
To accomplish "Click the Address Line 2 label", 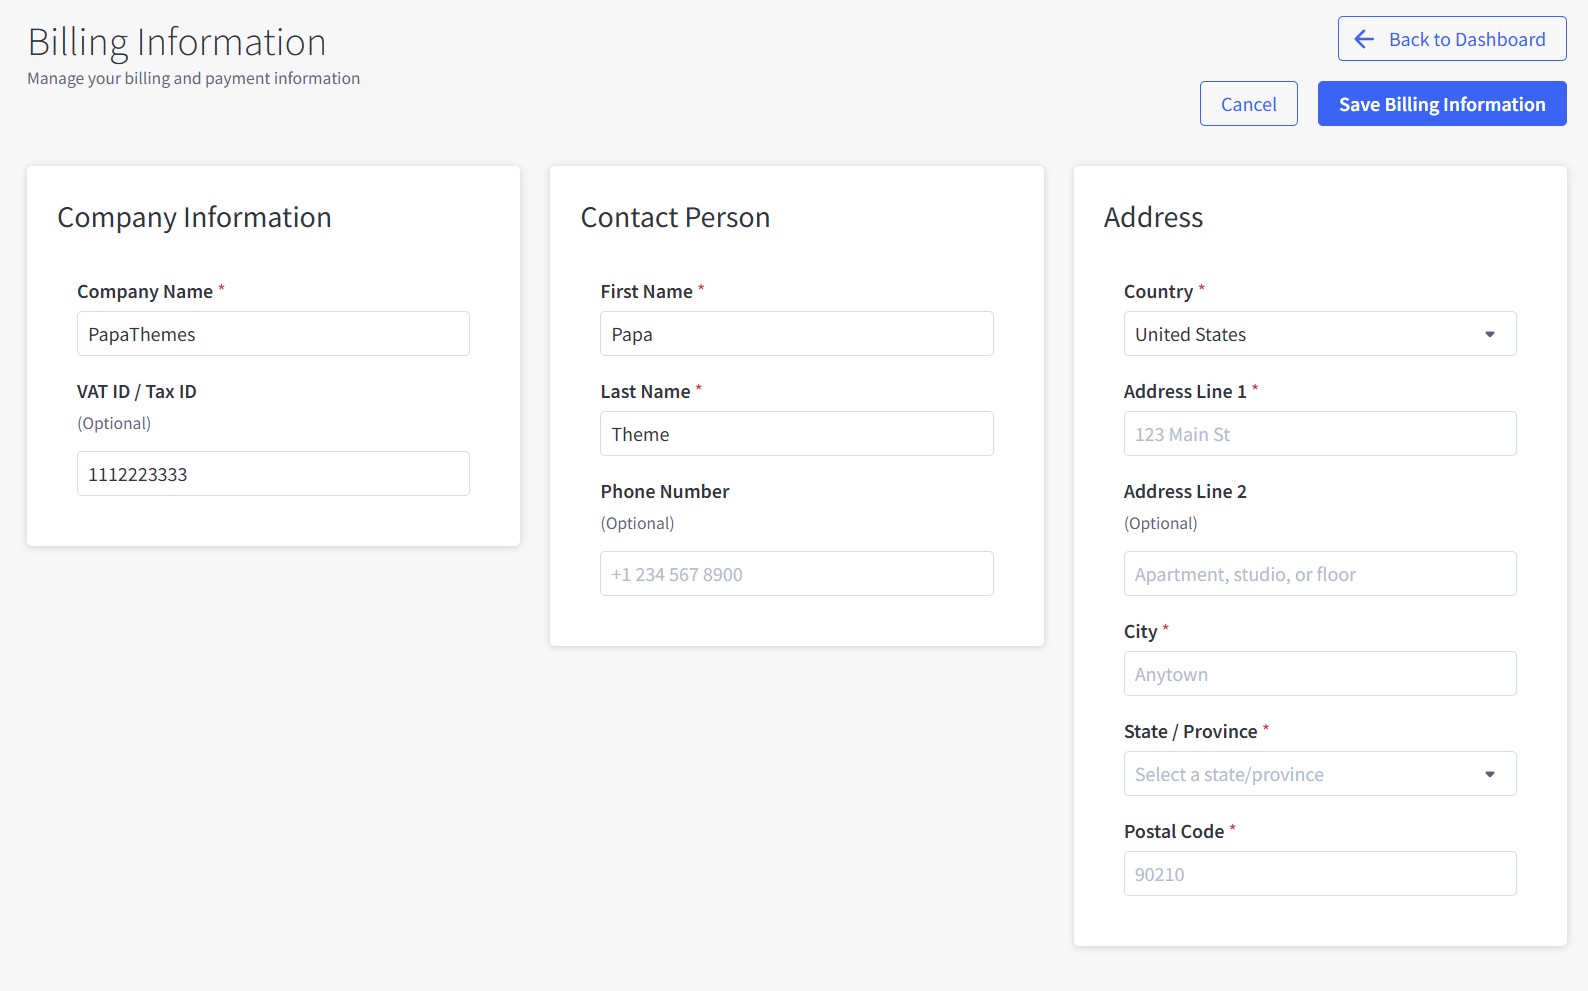I will 1185,492.
